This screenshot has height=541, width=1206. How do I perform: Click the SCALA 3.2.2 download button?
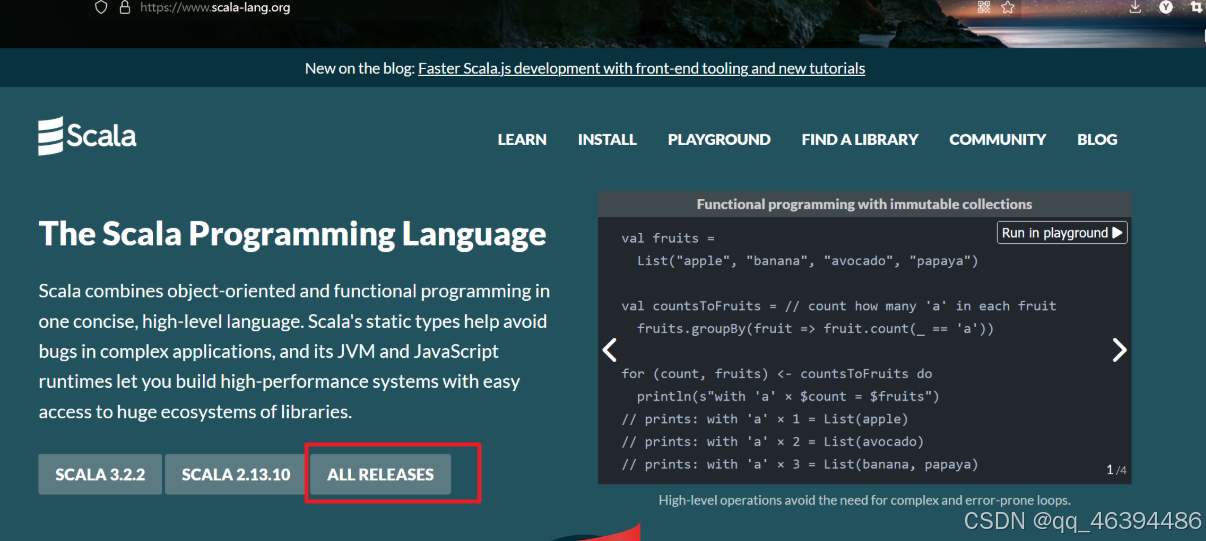click(100, 475)
